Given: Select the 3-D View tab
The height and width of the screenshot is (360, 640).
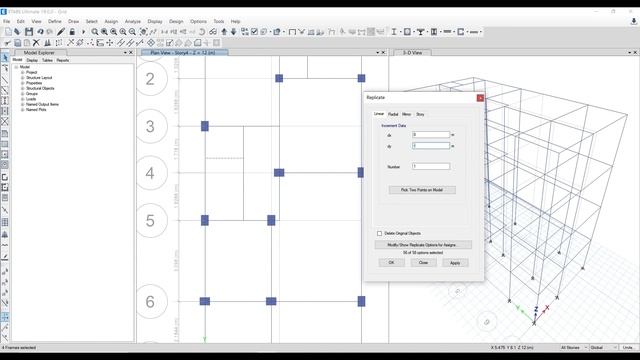Looking at the screenshot, I should [412, 53].
